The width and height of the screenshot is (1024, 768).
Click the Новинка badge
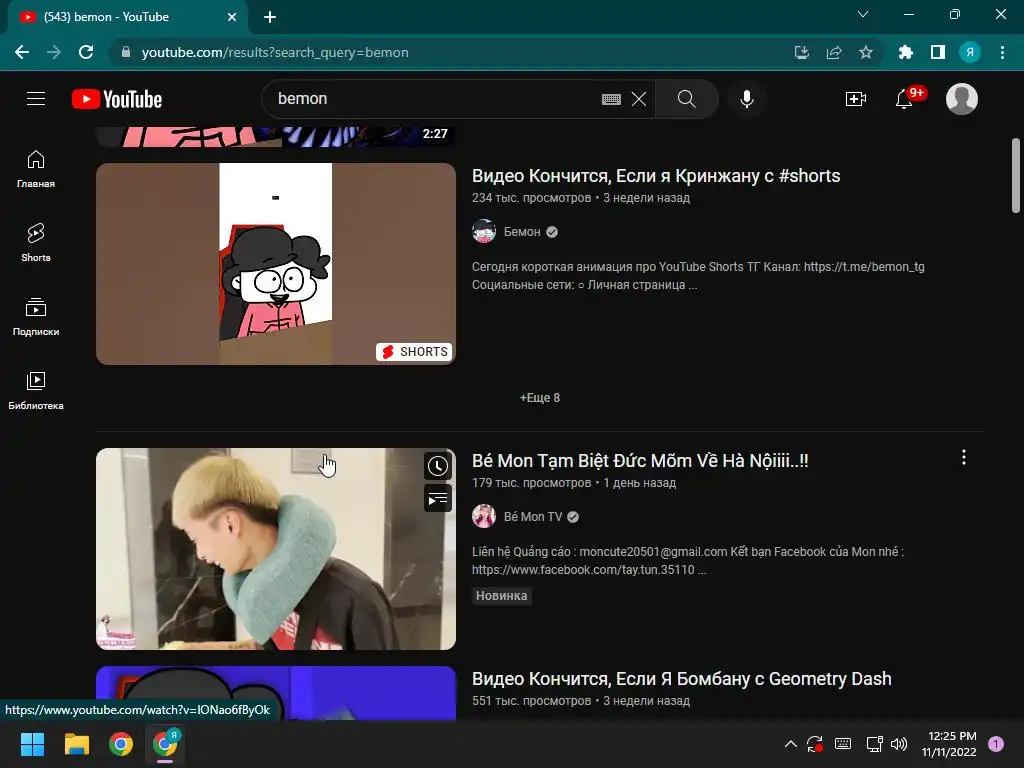pyautogui.click(x=501, y=596)
